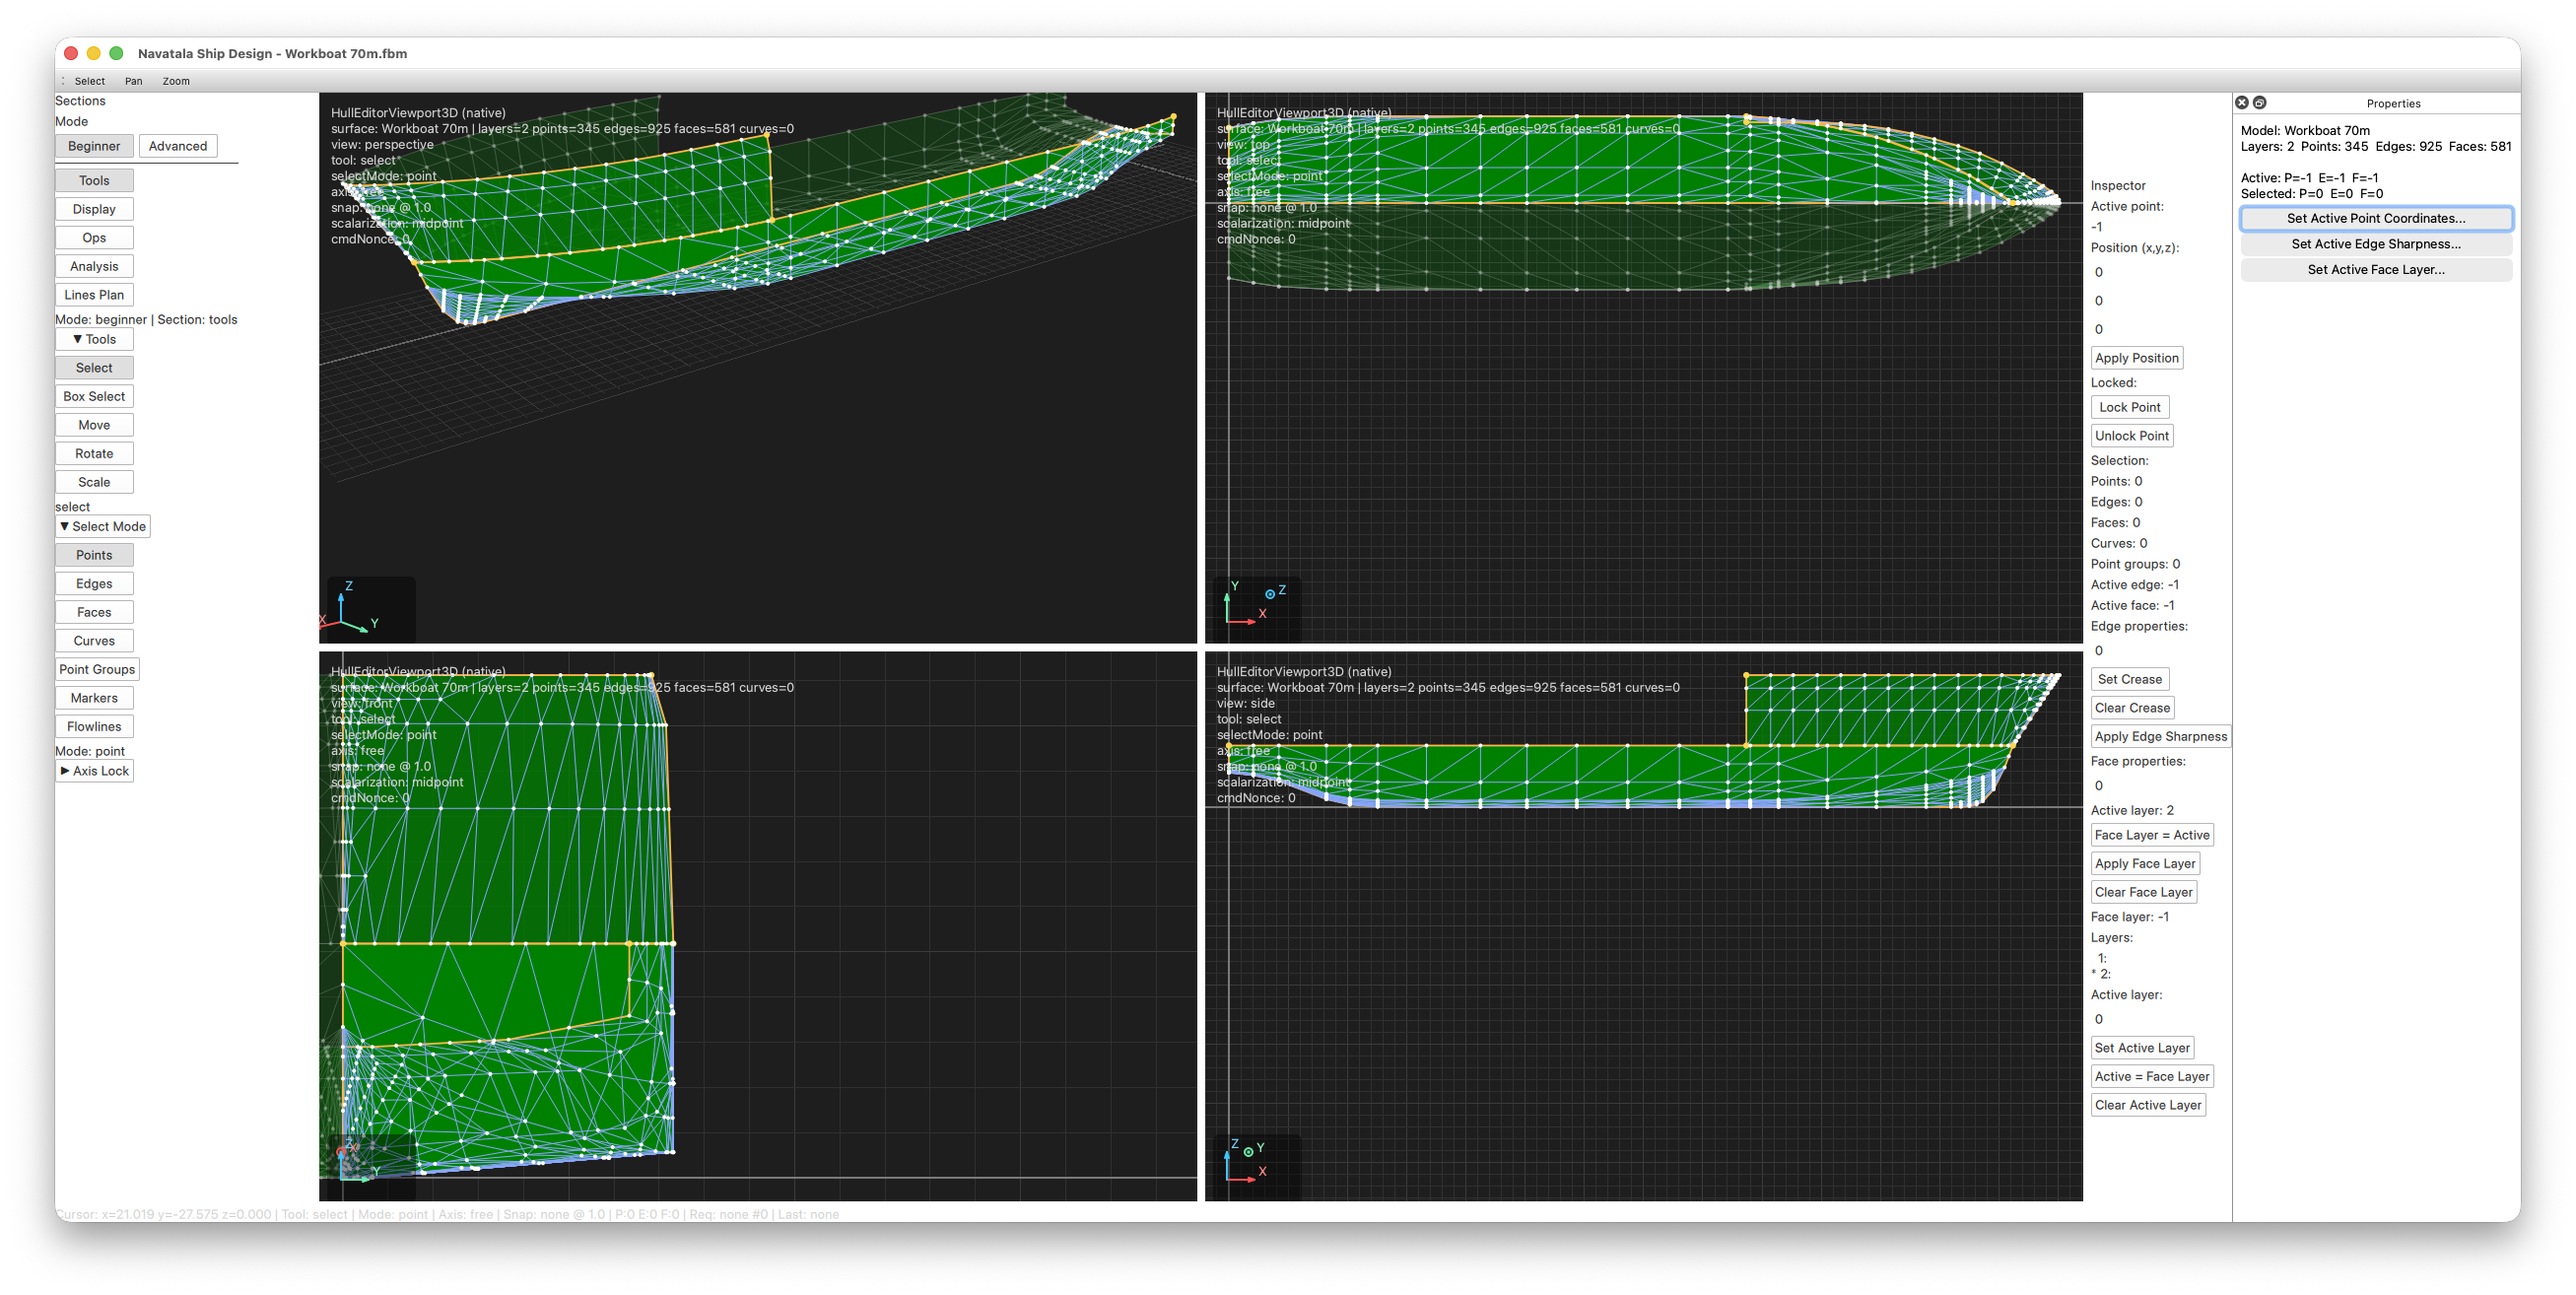Select the Scale tool
2576x1295 pixels.
(x=94, y=481)
